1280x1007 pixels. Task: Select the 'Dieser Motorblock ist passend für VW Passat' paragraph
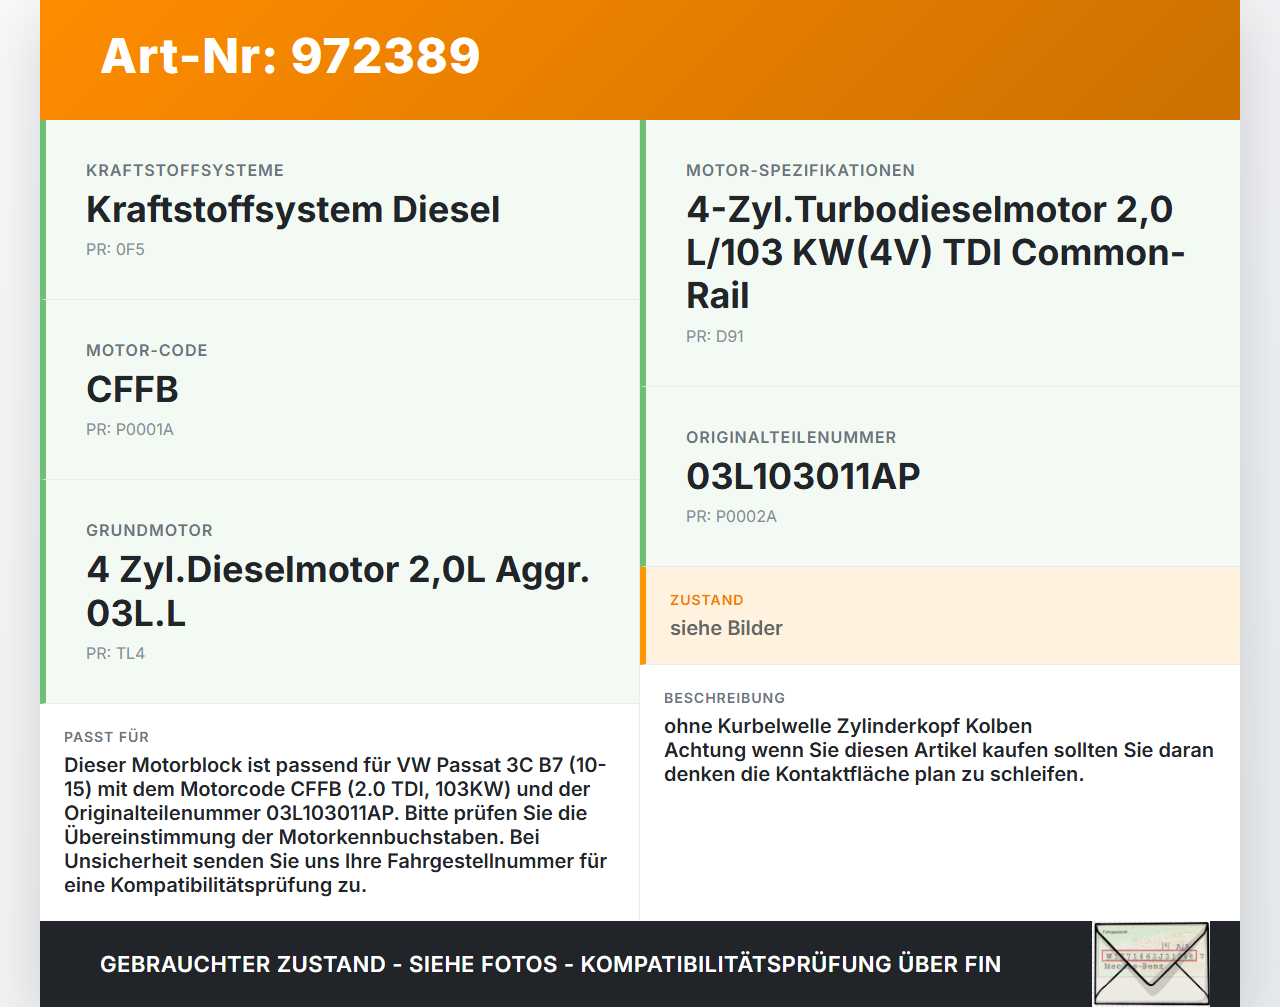336,825
